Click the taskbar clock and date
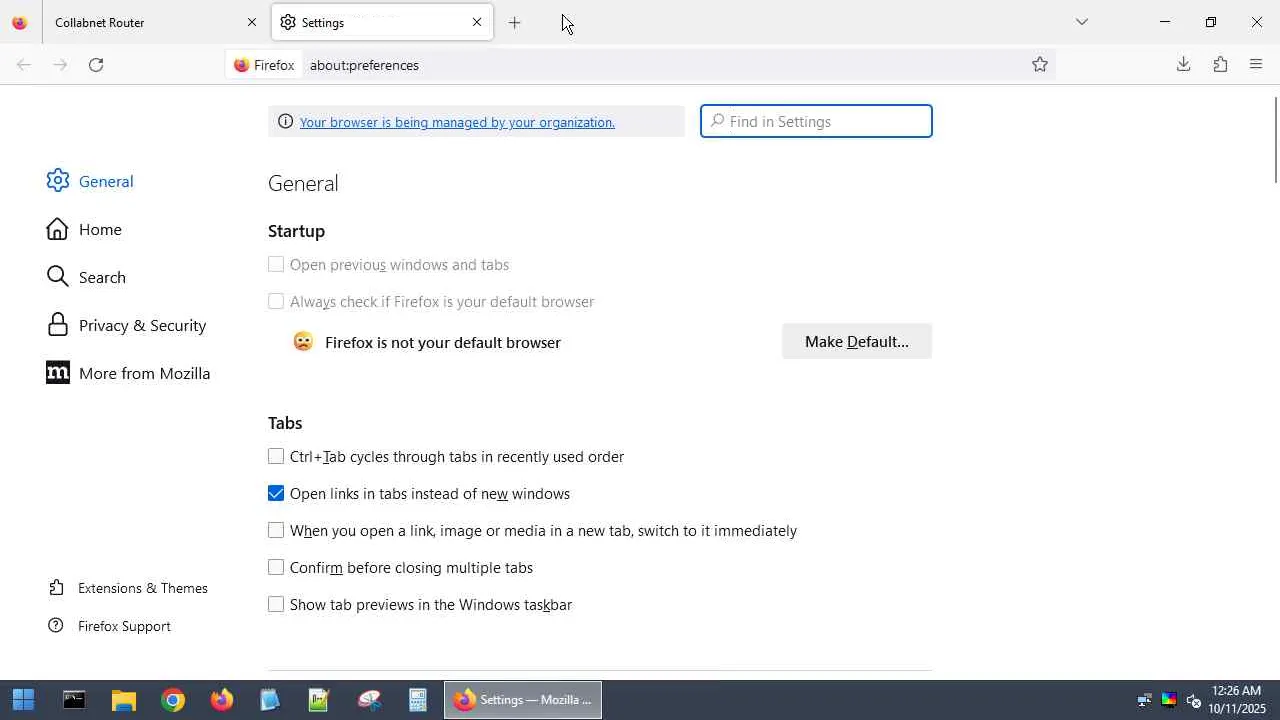 (1237, 700)
